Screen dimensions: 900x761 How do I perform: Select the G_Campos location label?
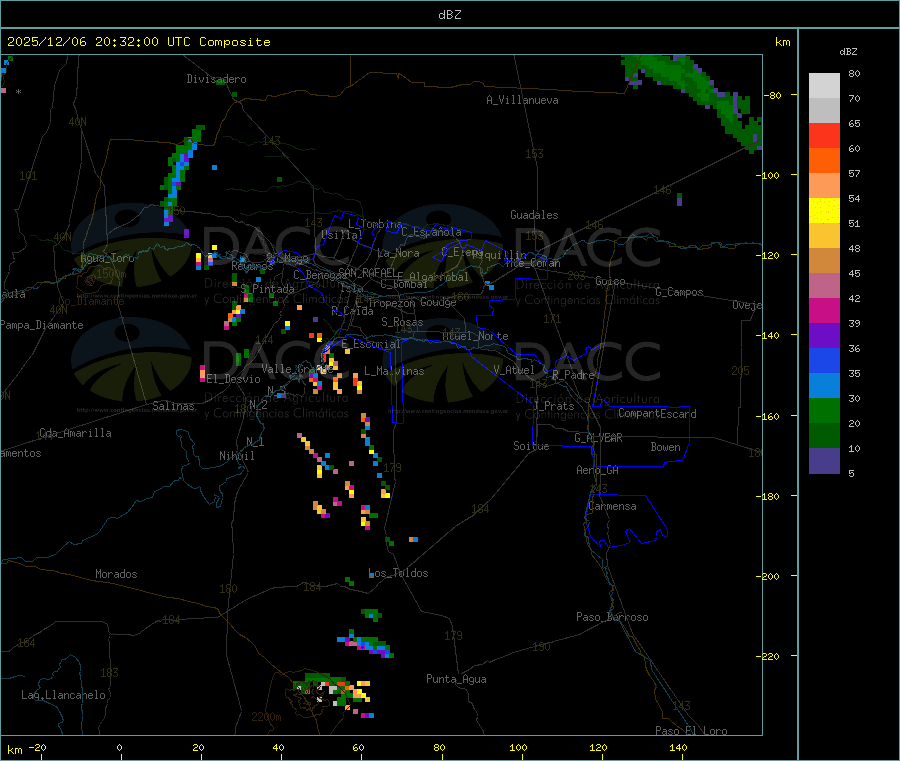coord(679,292)
